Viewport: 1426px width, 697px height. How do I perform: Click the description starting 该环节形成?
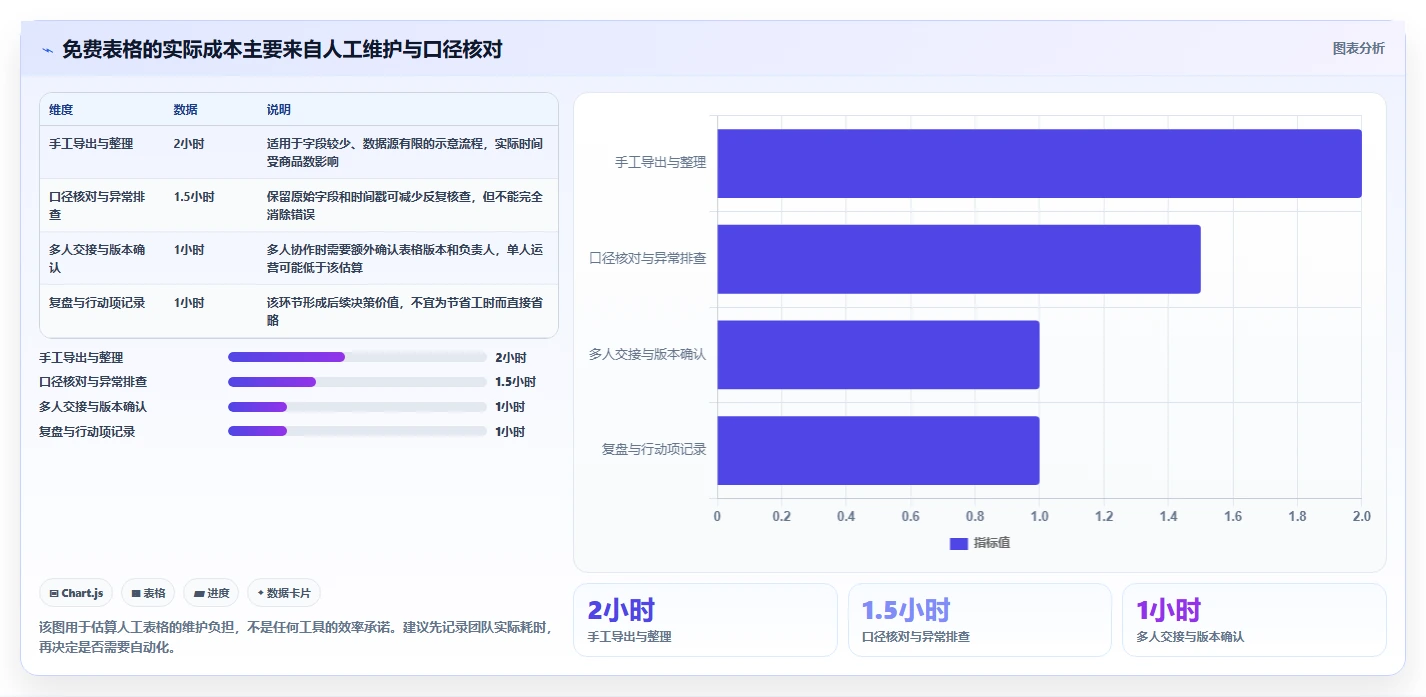click(x=405, y=312)
